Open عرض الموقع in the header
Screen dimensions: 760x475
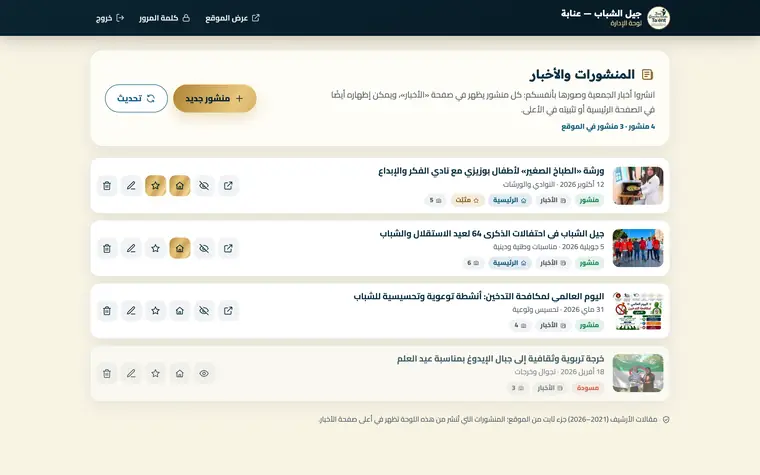[232, 18]
